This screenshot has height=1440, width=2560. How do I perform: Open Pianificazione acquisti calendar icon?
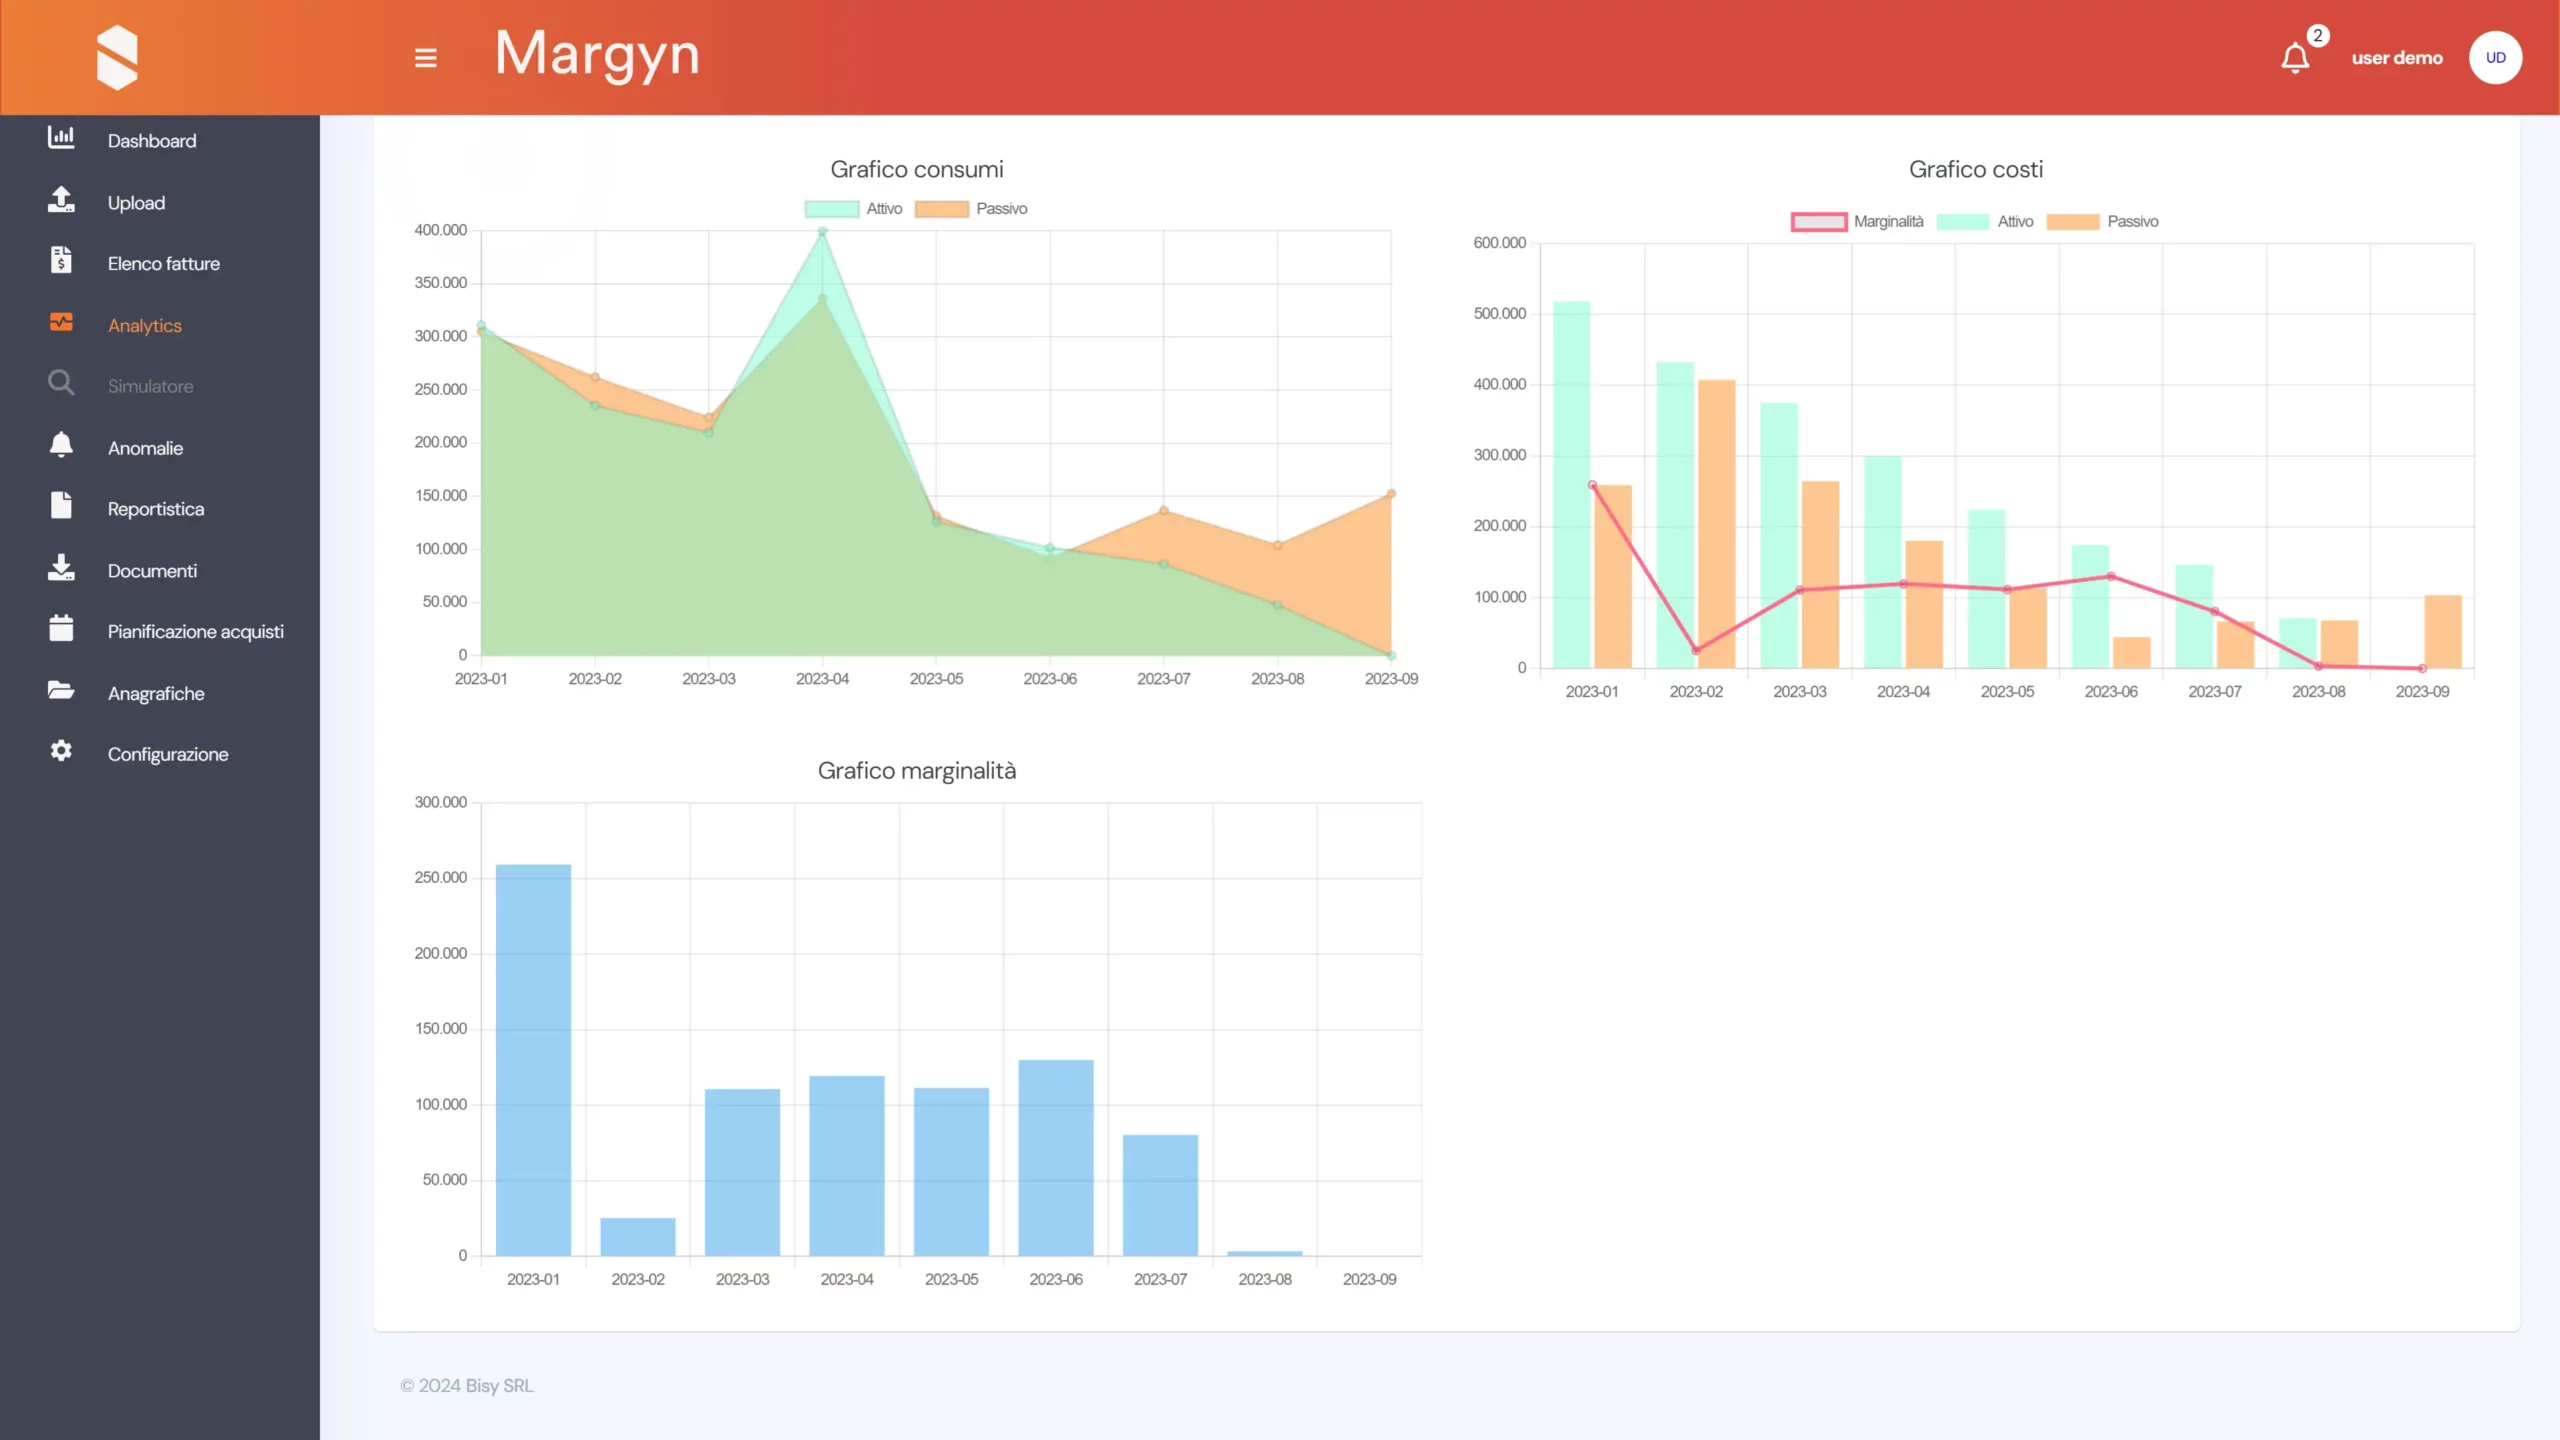pyautogui.click(x=61, y=629)
